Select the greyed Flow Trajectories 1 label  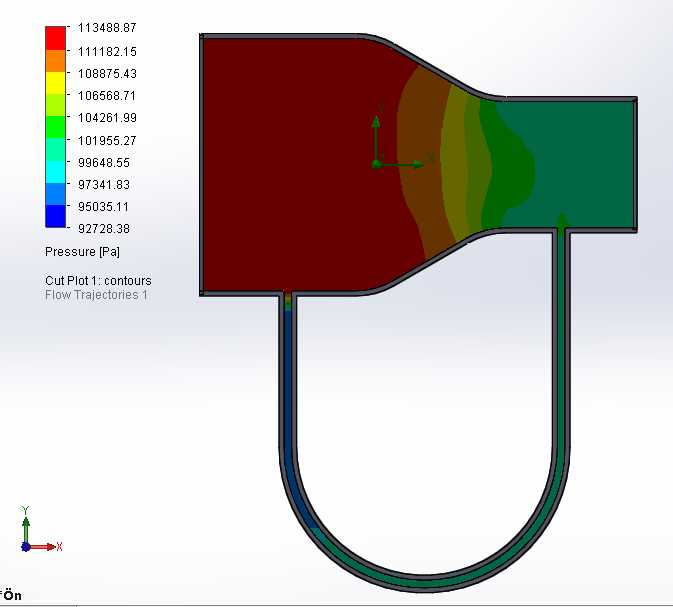tap(96, 295)
